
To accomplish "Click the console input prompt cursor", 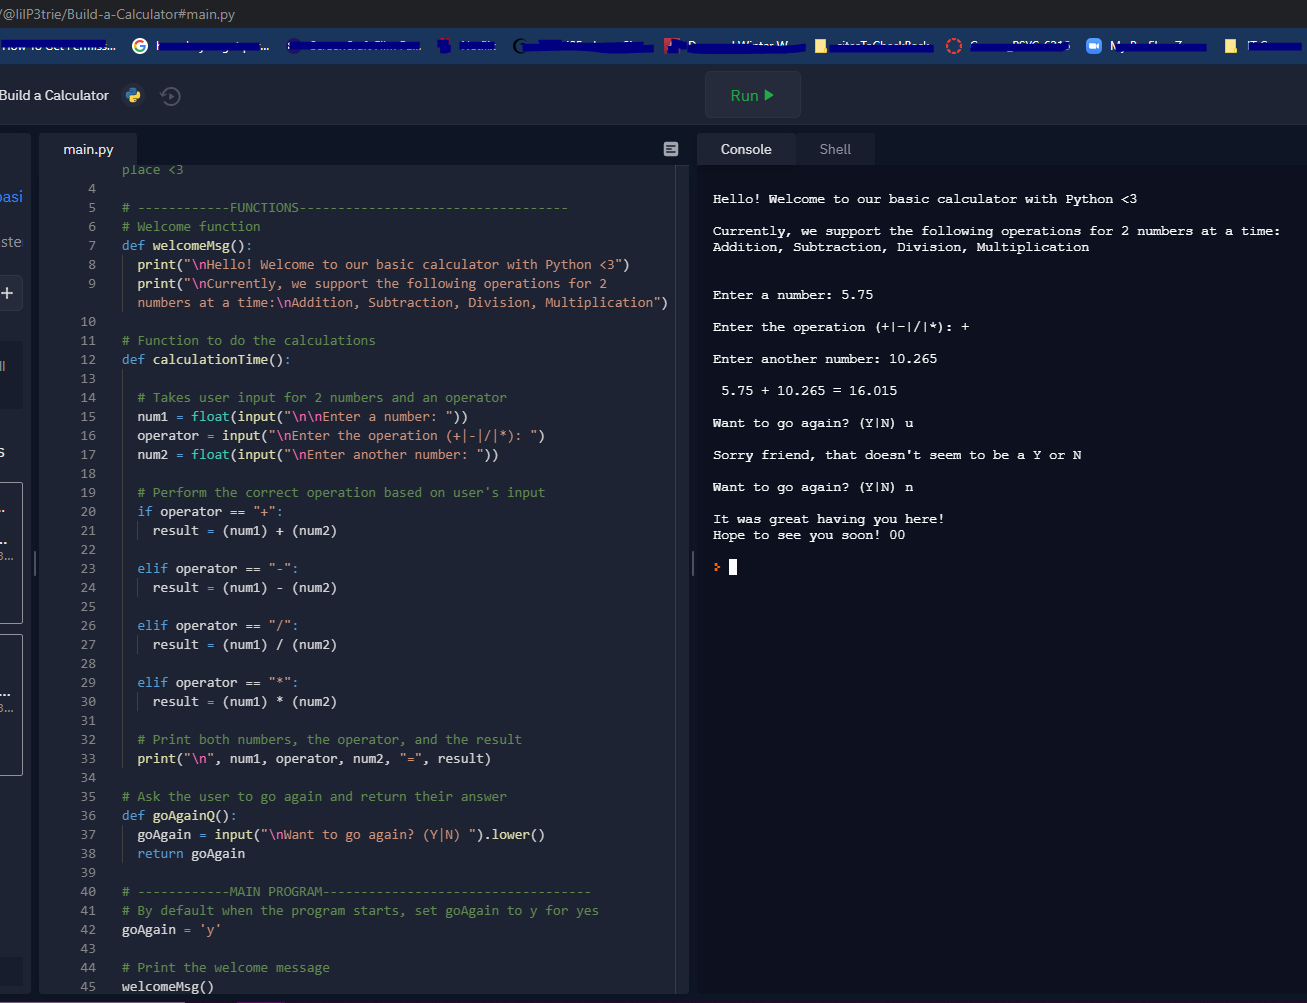I will pos(733,566).
